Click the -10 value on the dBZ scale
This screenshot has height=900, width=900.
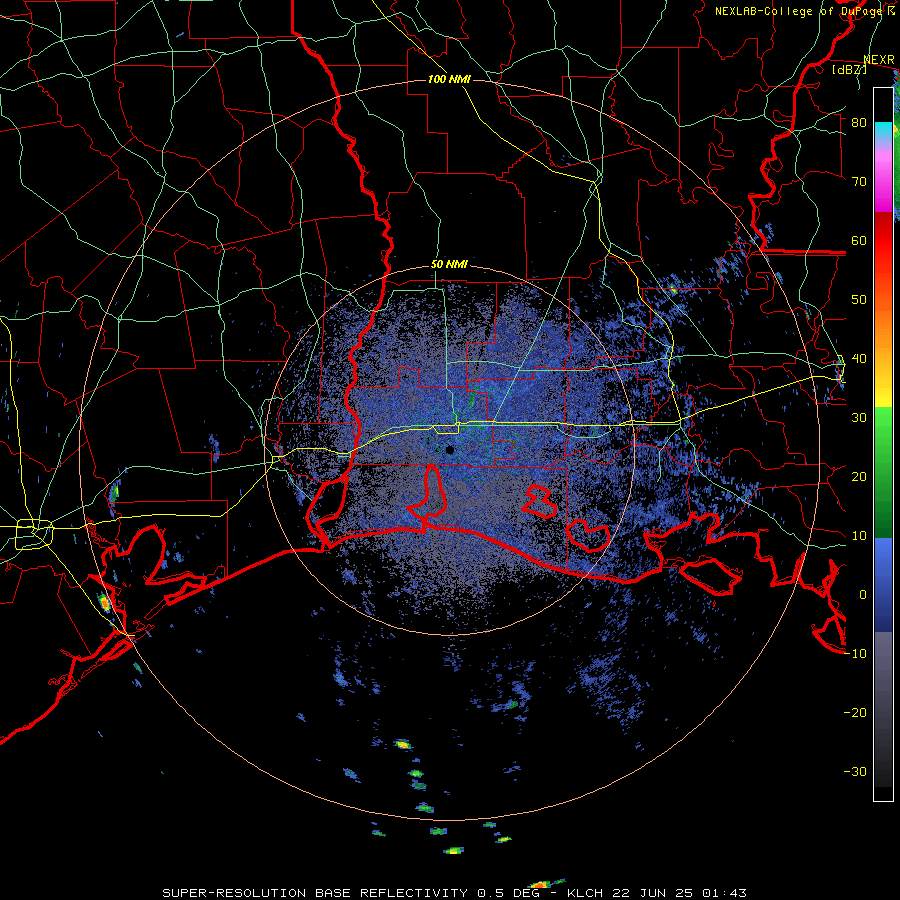855,654
